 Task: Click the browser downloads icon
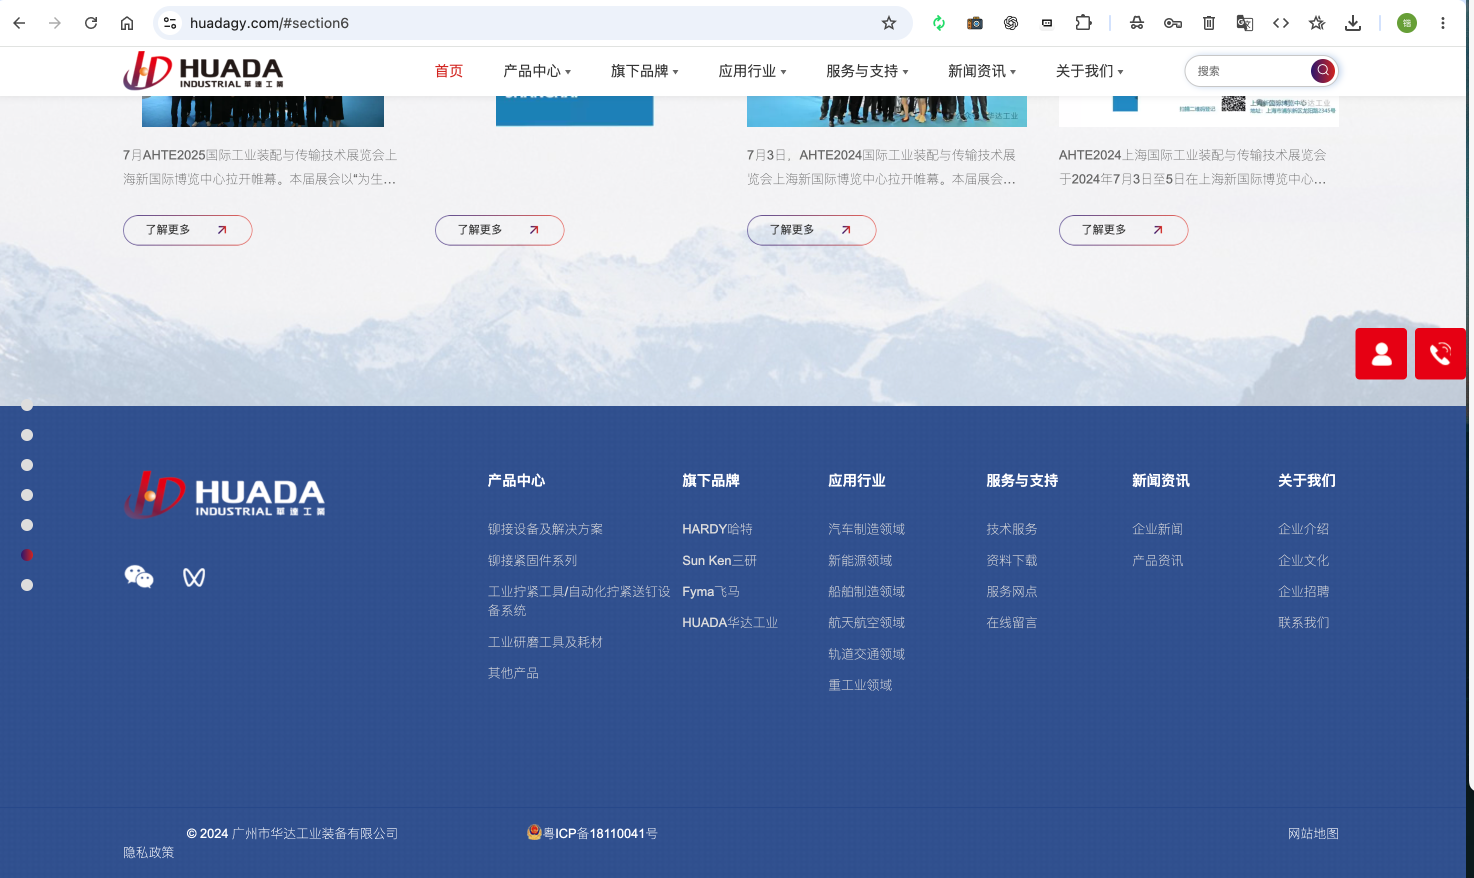pyautogui.click(x=1353, y=23)
